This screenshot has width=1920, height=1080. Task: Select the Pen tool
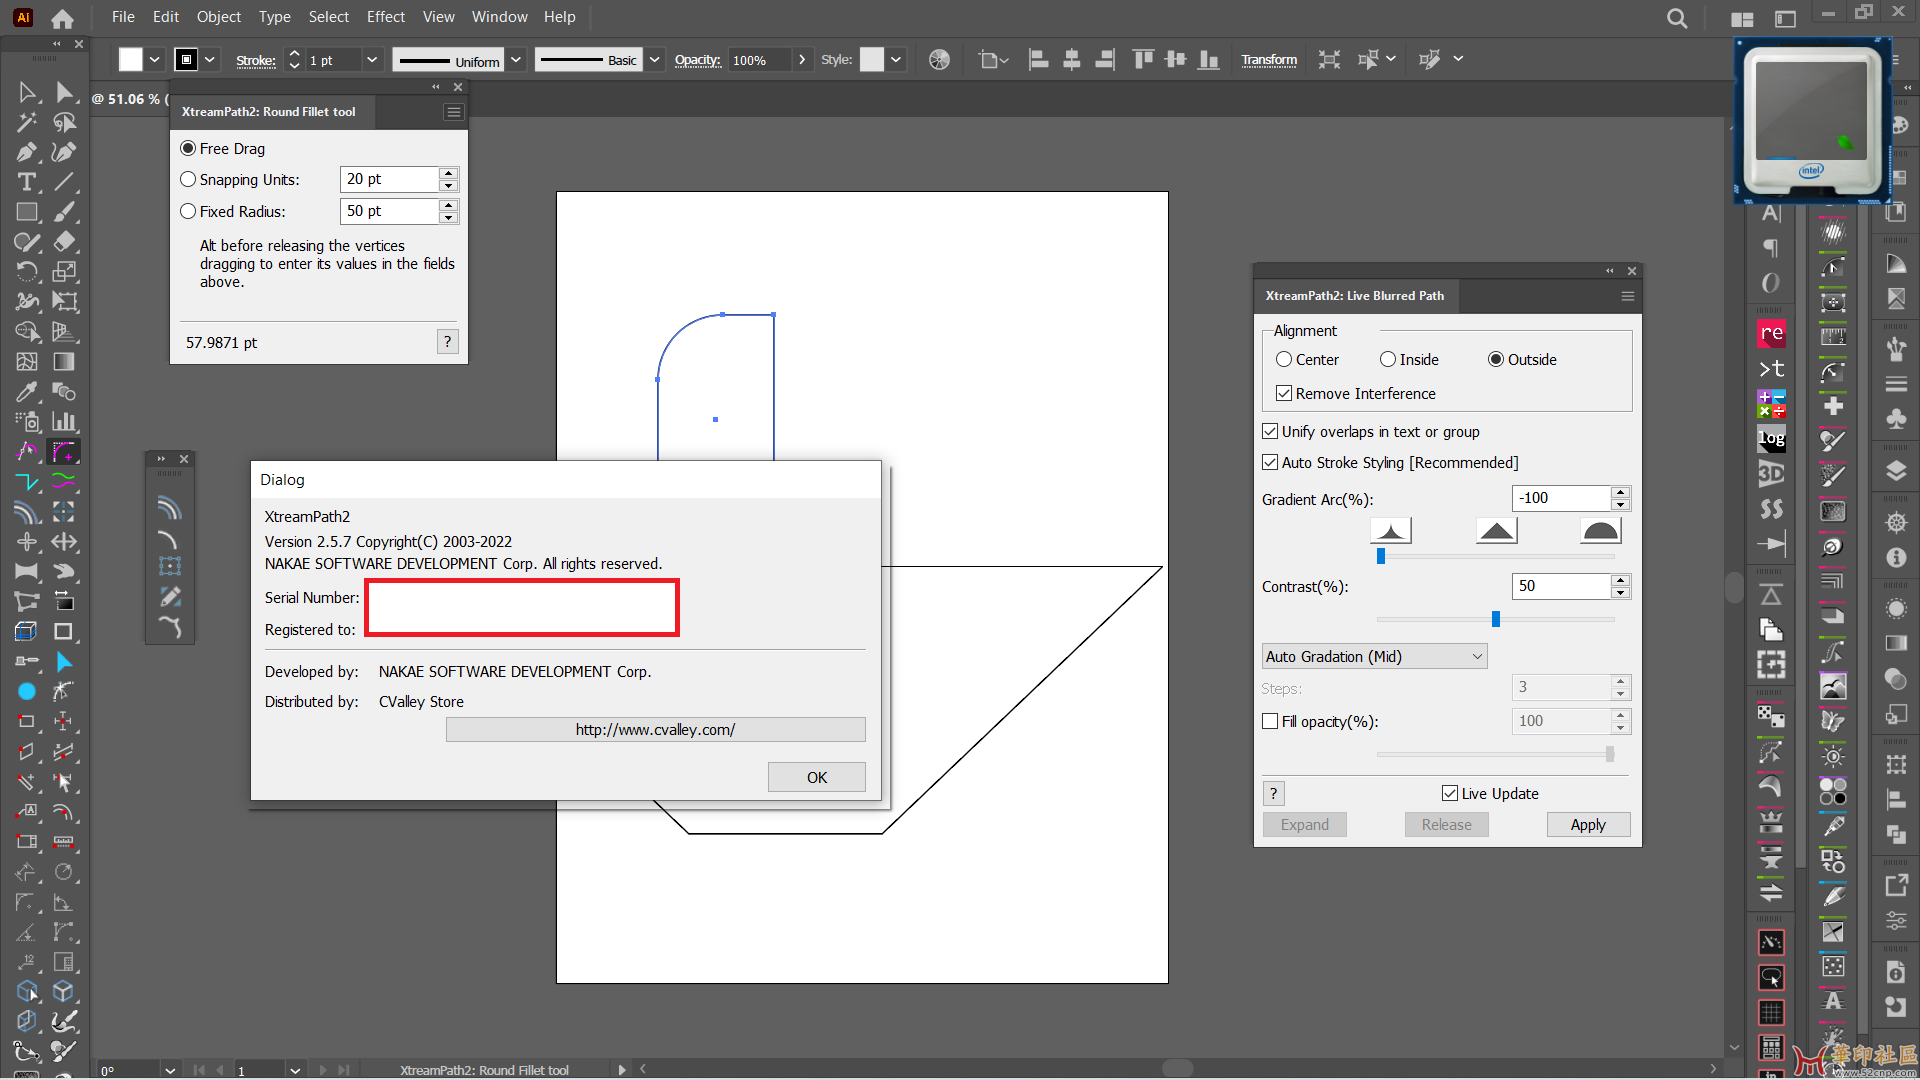[x=27, y=152]
